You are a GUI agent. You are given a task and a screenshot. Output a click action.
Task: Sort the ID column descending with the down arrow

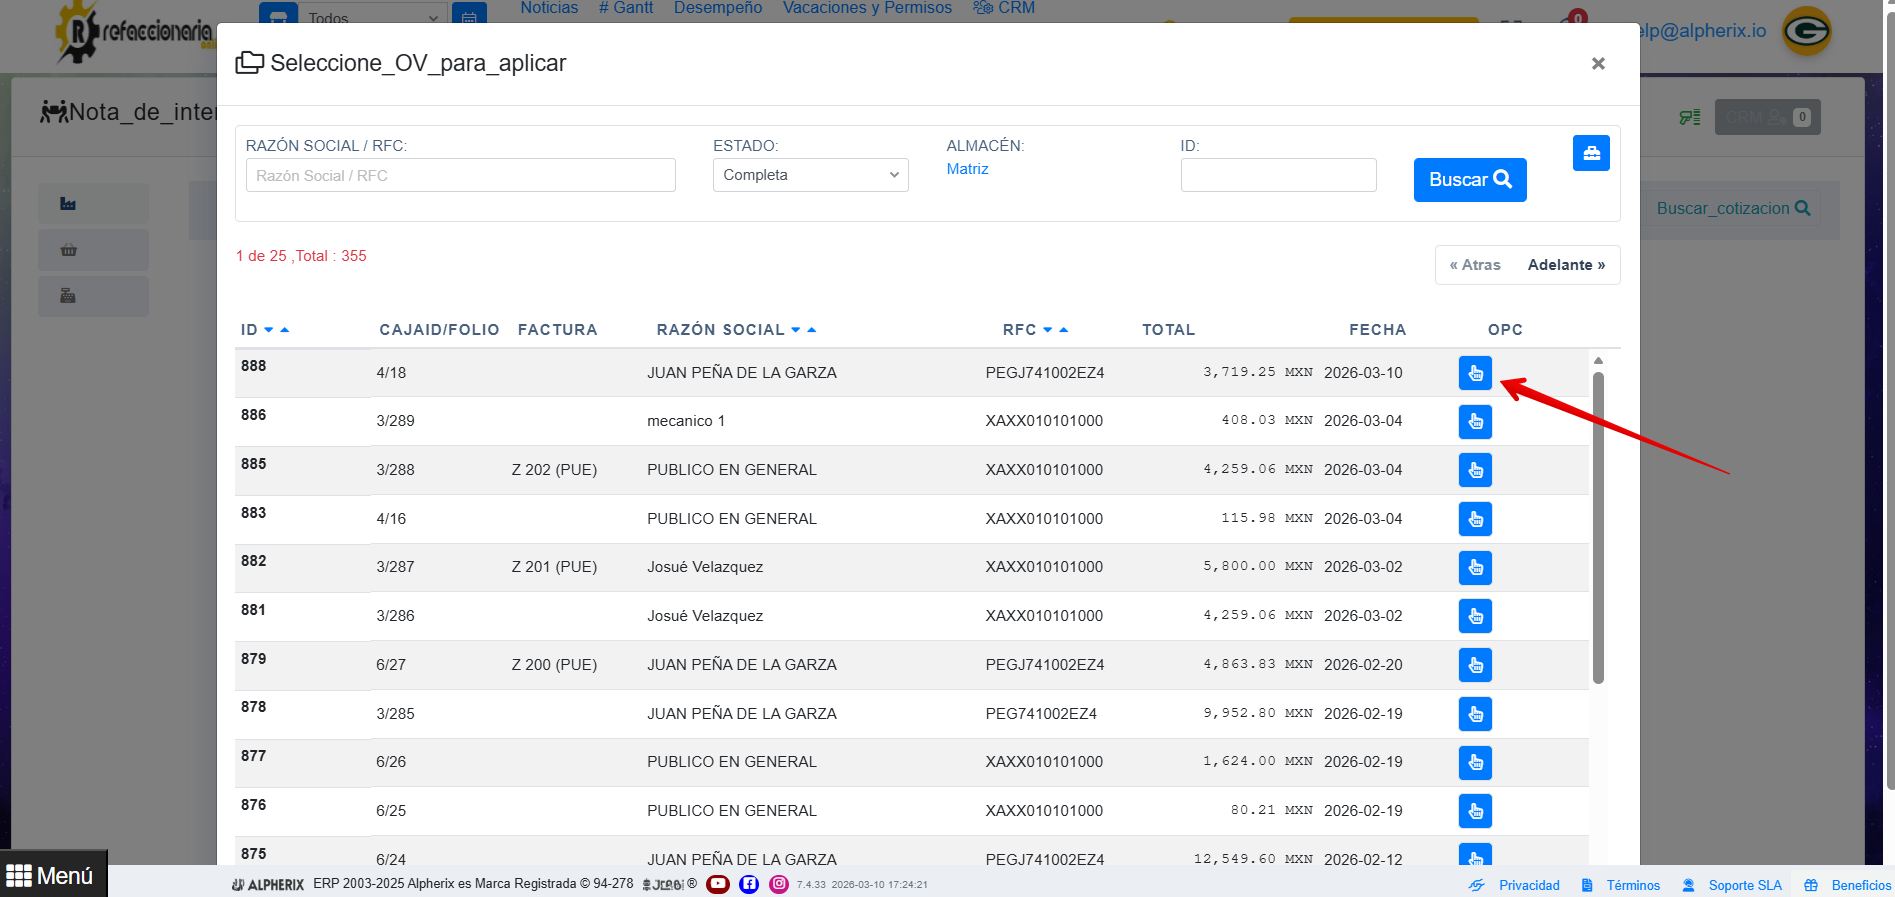click(269, 330)
